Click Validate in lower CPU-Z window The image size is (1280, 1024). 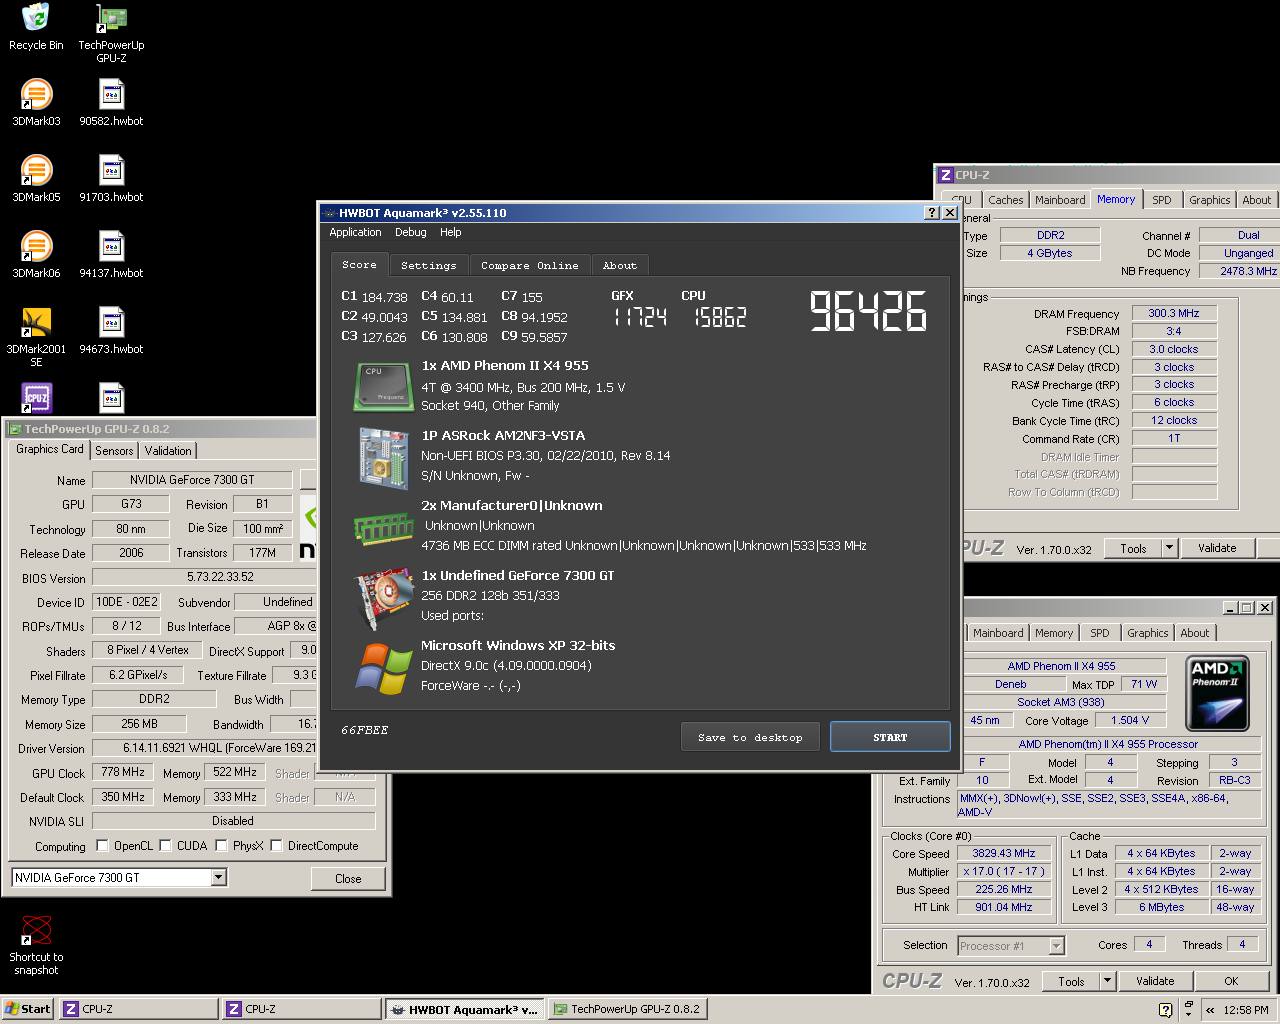tap(1155, 981)
